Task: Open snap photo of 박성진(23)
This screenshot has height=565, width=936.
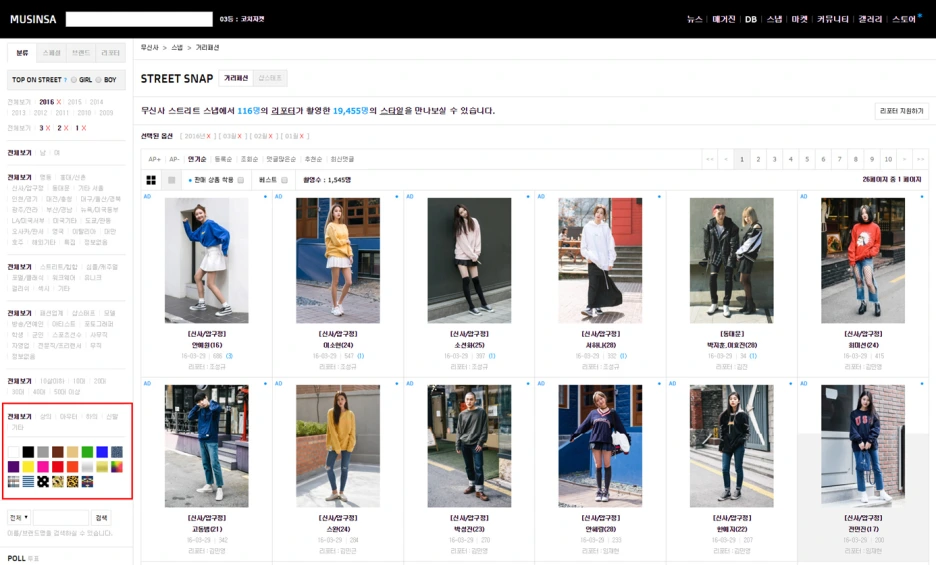Action: 469,446
